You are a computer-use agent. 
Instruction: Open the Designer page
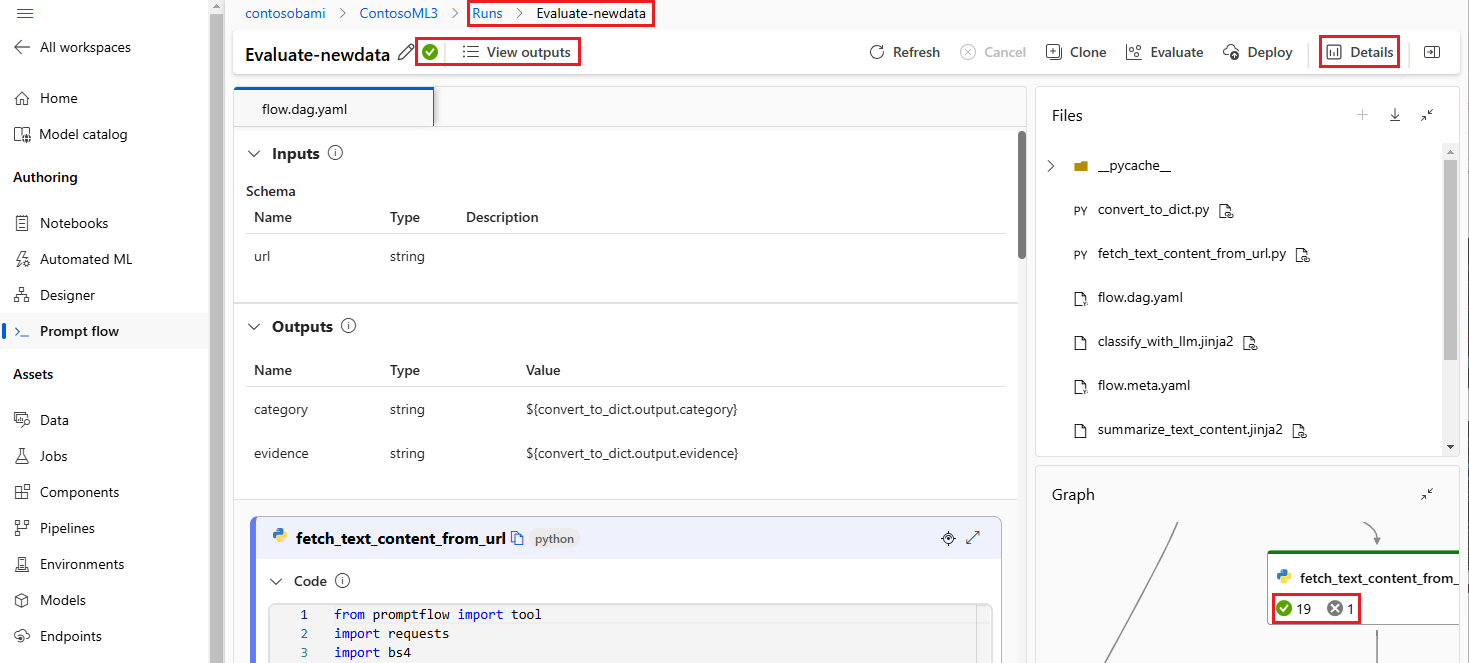coord(55,295)
